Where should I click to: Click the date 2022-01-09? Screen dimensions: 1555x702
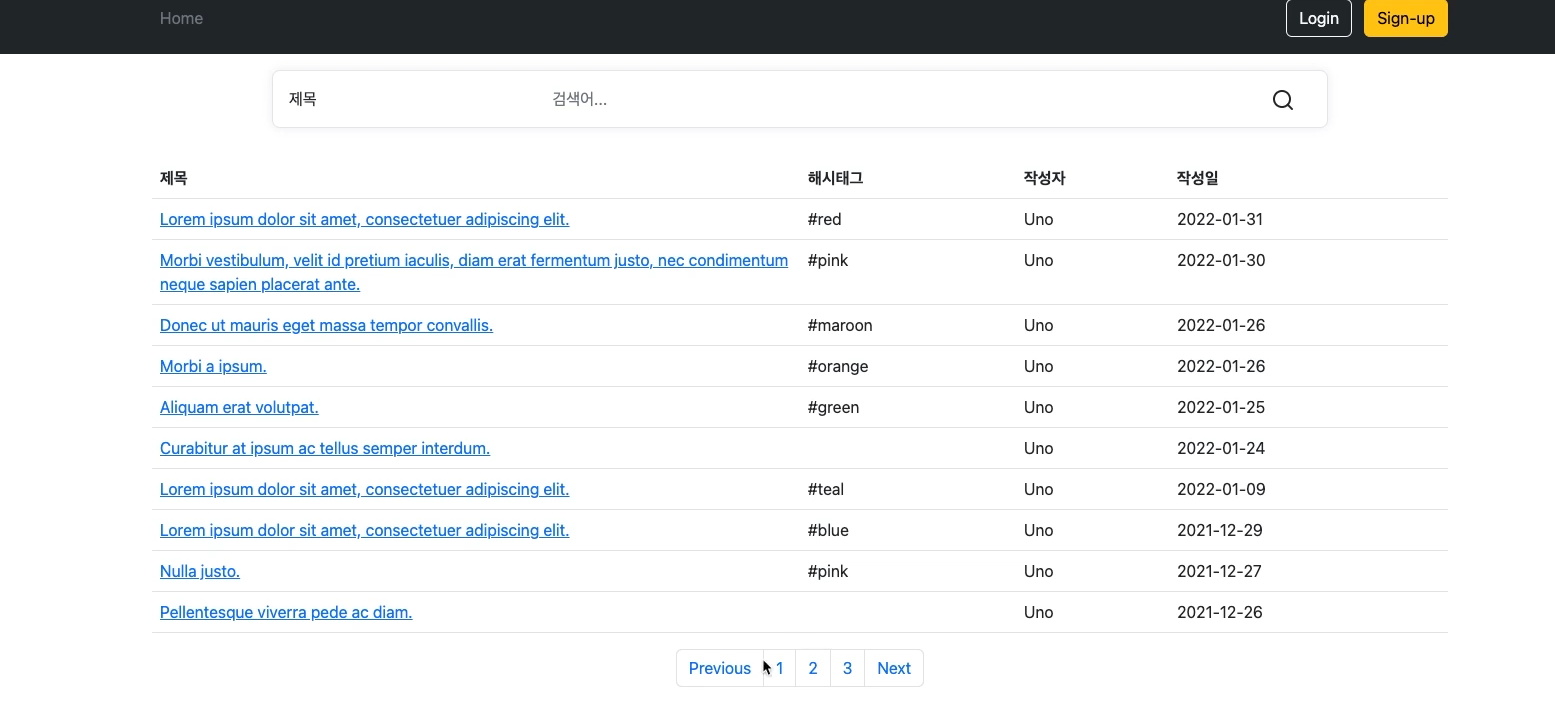(x=1221, y=489)
